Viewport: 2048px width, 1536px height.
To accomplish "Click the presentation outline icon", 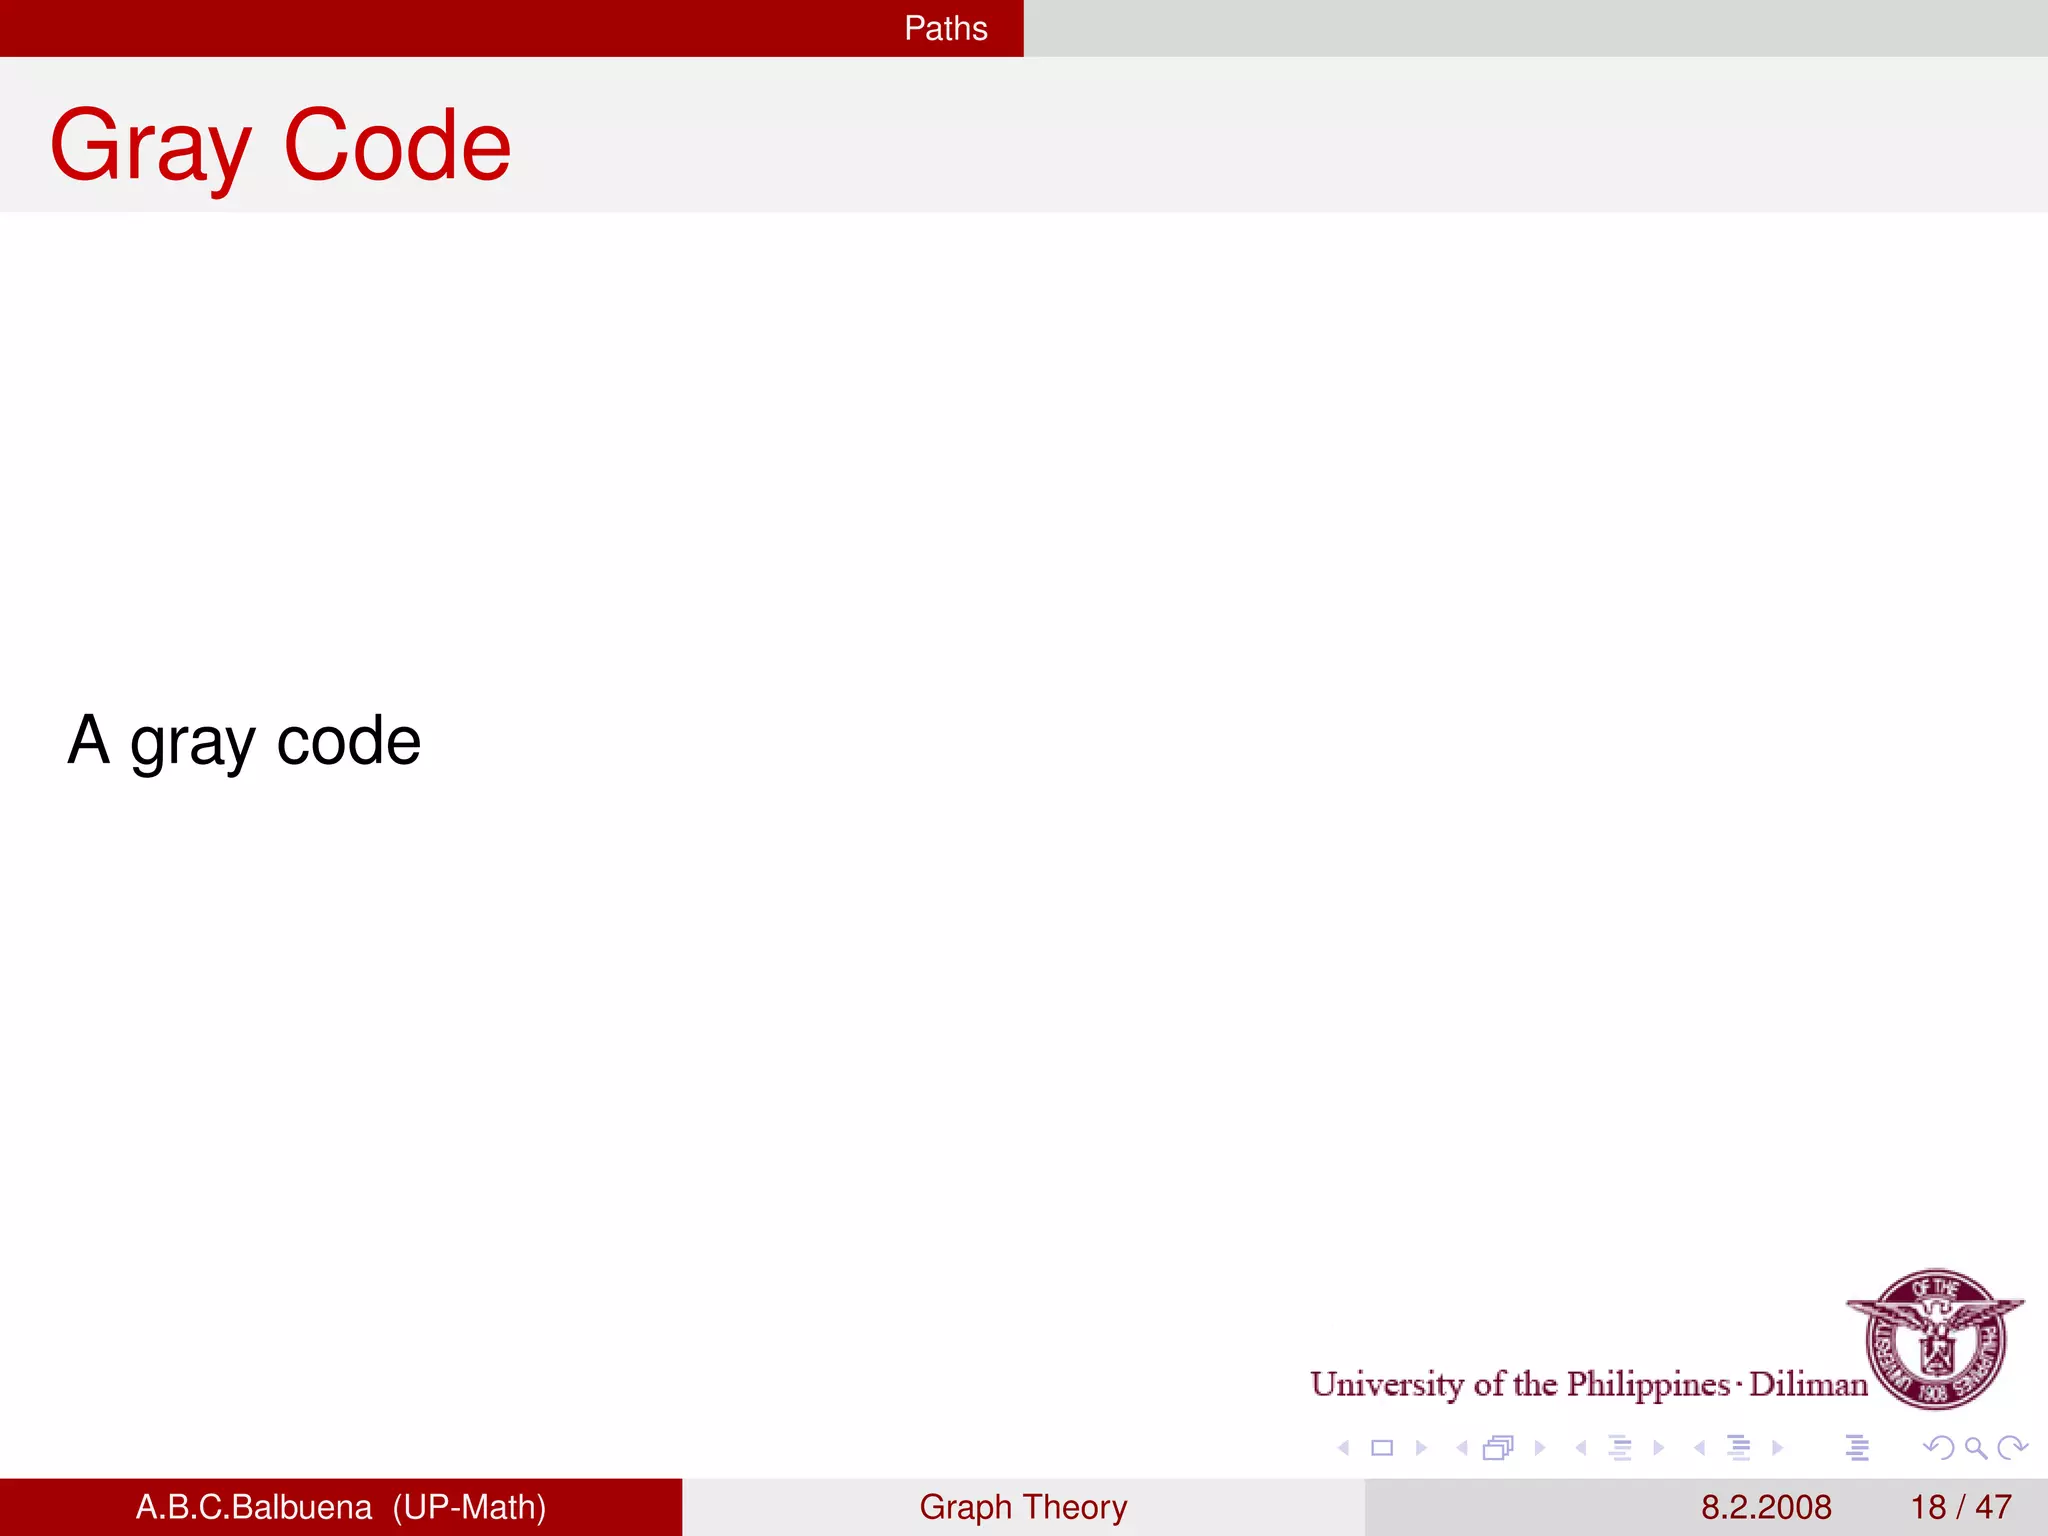I will (1857, 1447).
